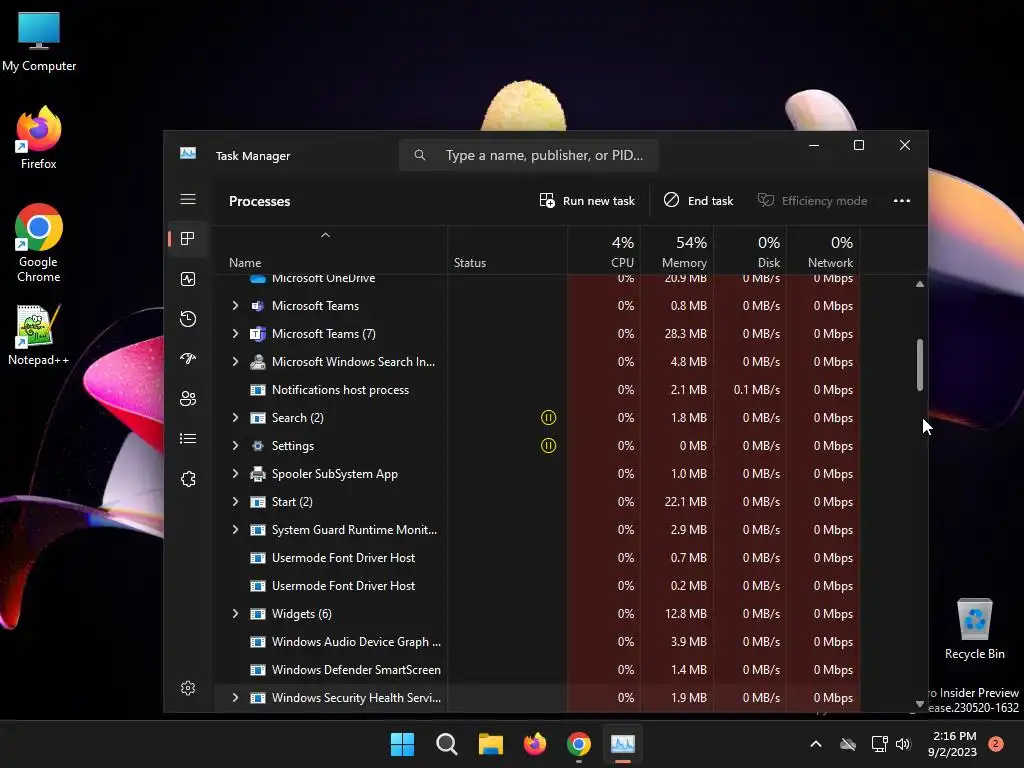Sort processes by the Name column header
The height and width of the screenshot is (768, 1024).
pos(330,251)
